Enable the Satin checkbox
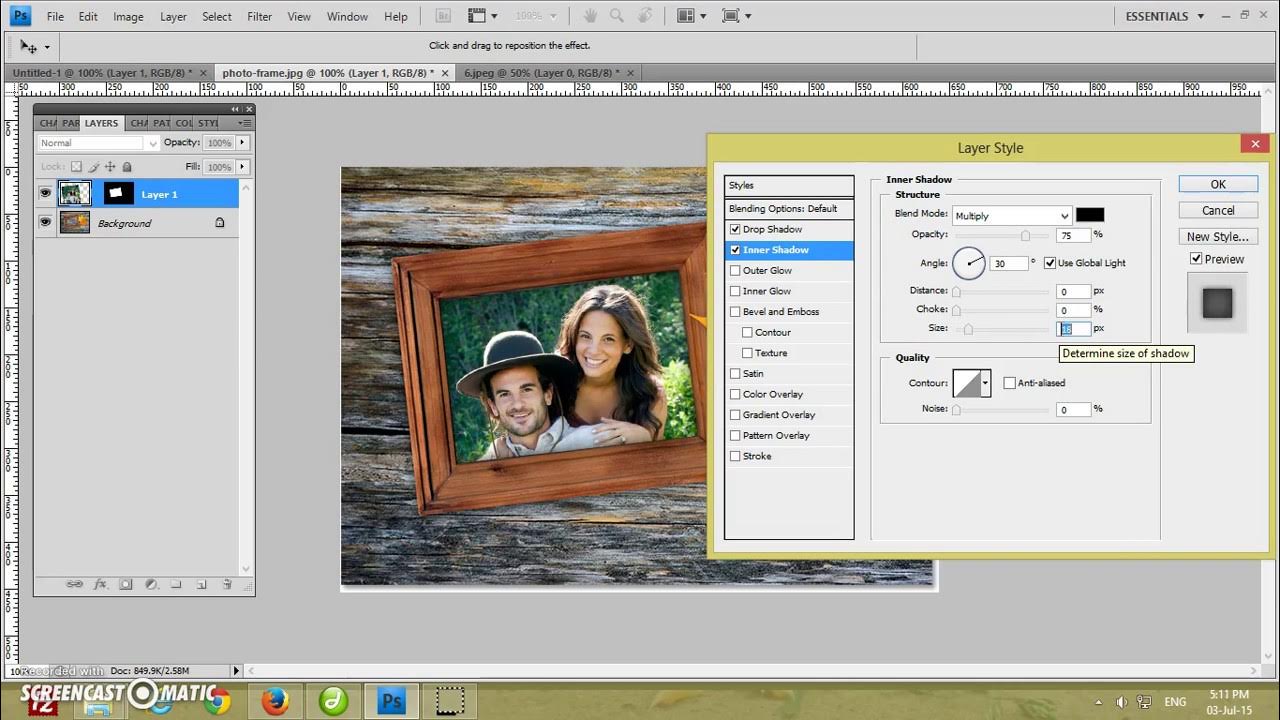 [x=735, y=373]
